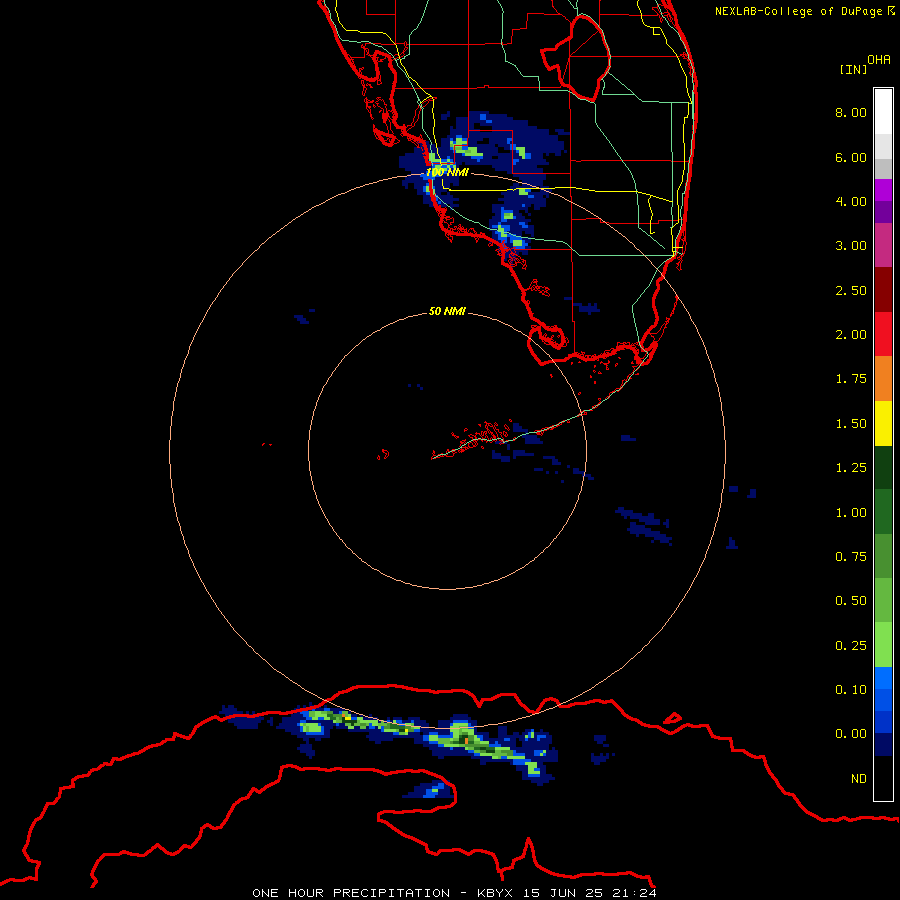Viewport: 900px width, 900px height.
Task: Select the yellow legend swatch
Action: pyautogui.click(x=883, y=423)
